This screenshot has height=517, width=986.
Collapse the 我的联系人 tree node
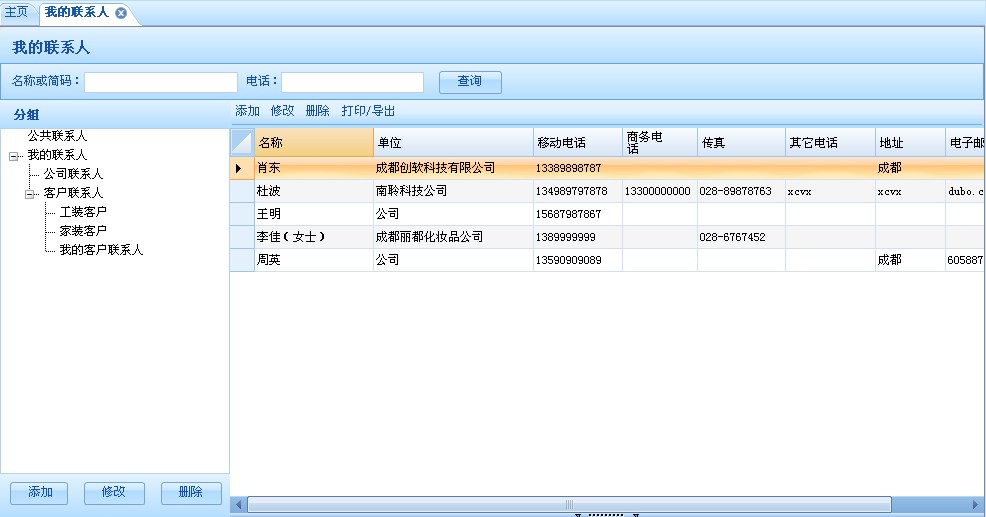coord(13,156)
